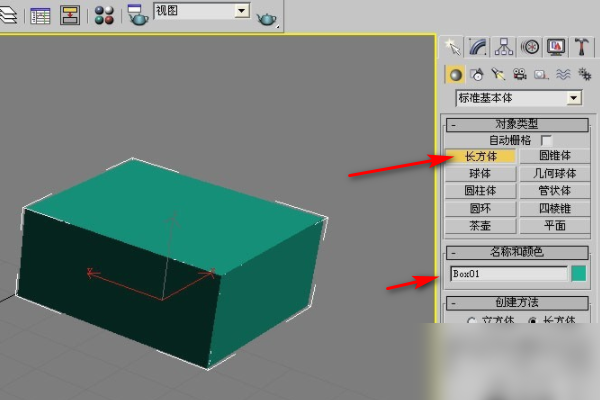Open the Curve Editor toolbar icon
600x400 pixels.
(x=40, y=16)
